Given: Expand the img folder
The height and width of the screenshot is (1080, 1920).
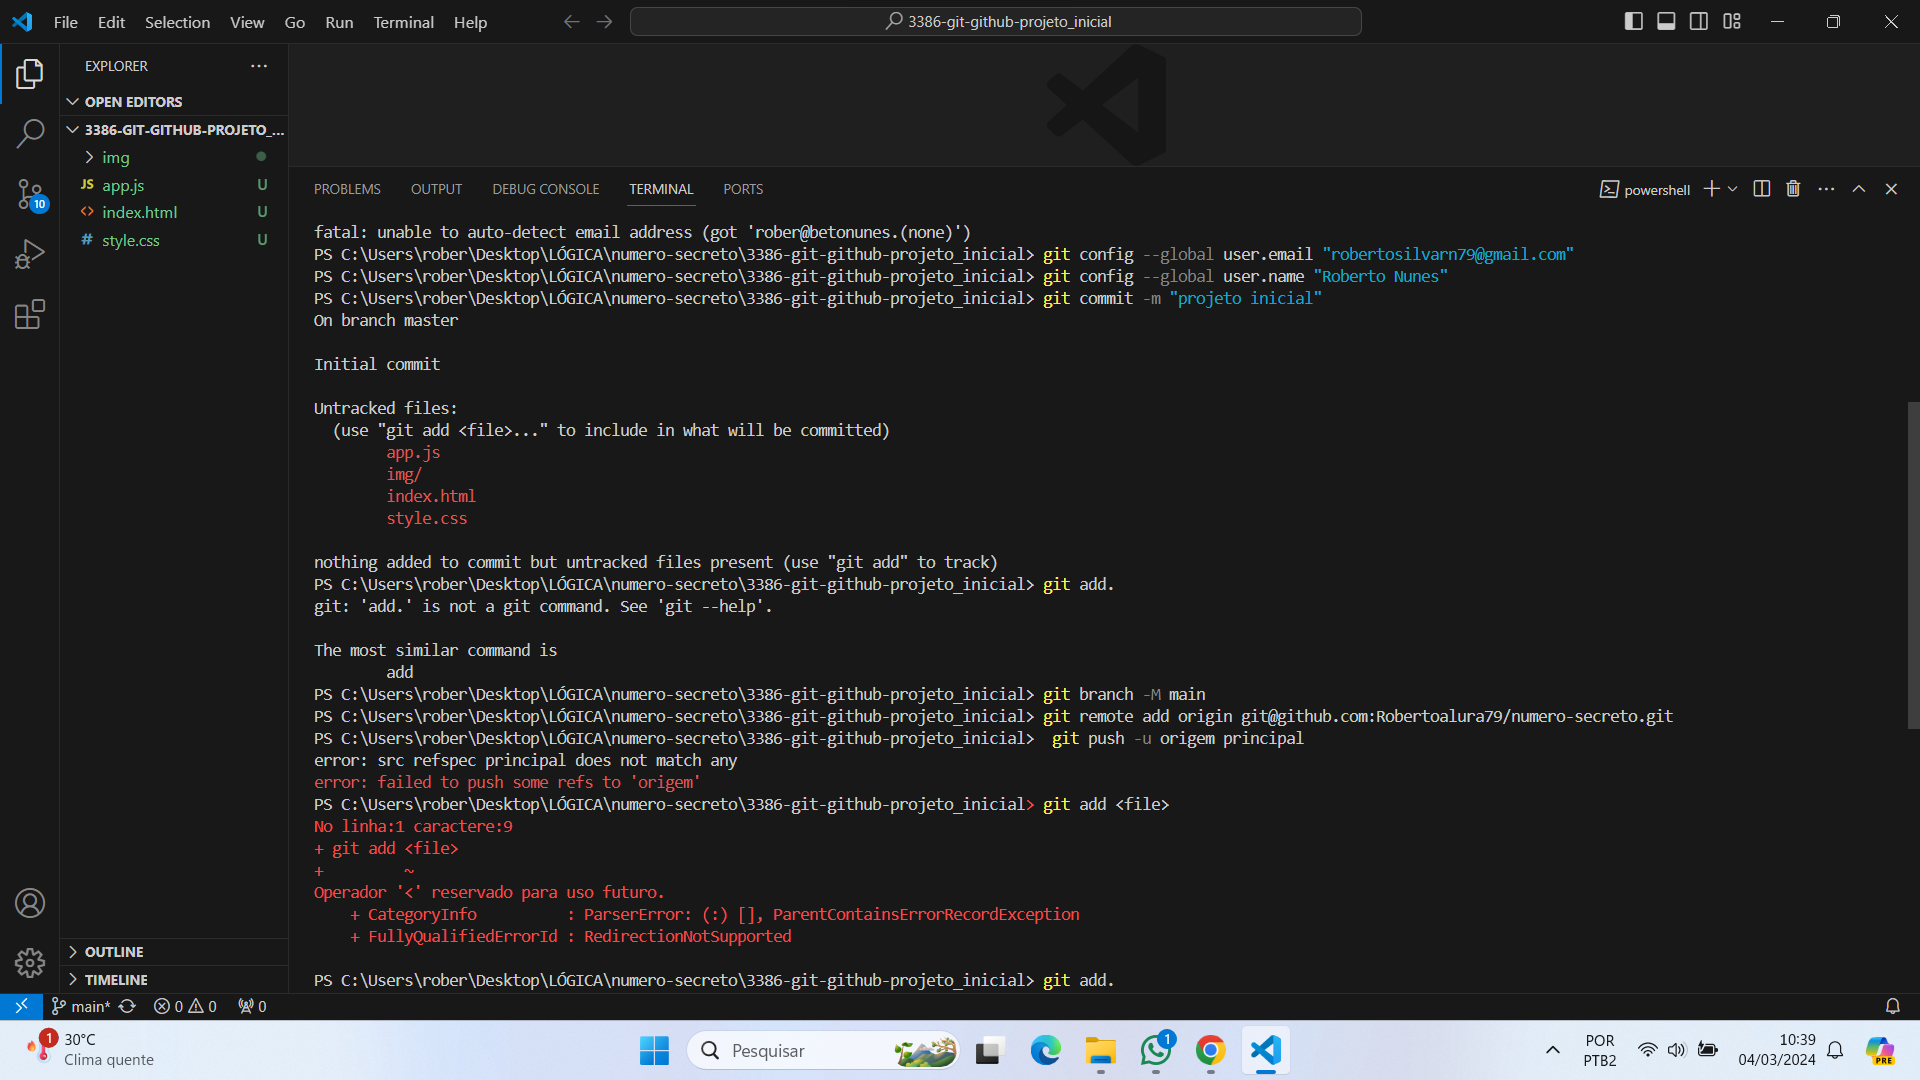Looking at the screenshot, I should pos(174,157).
